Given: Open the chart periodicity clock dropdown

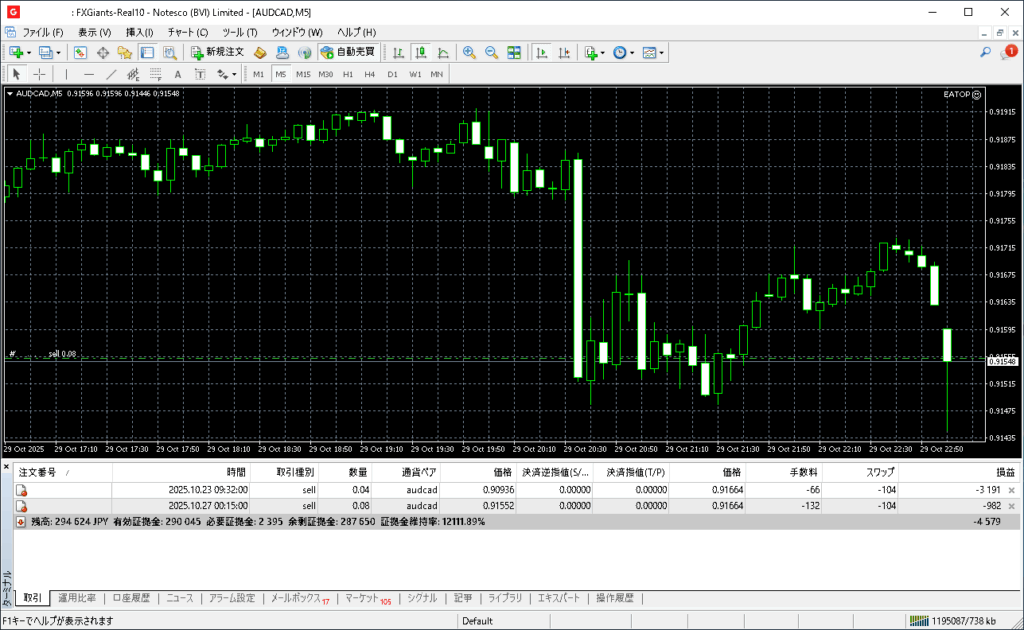Looking at the screenshot, I should 623,52.
